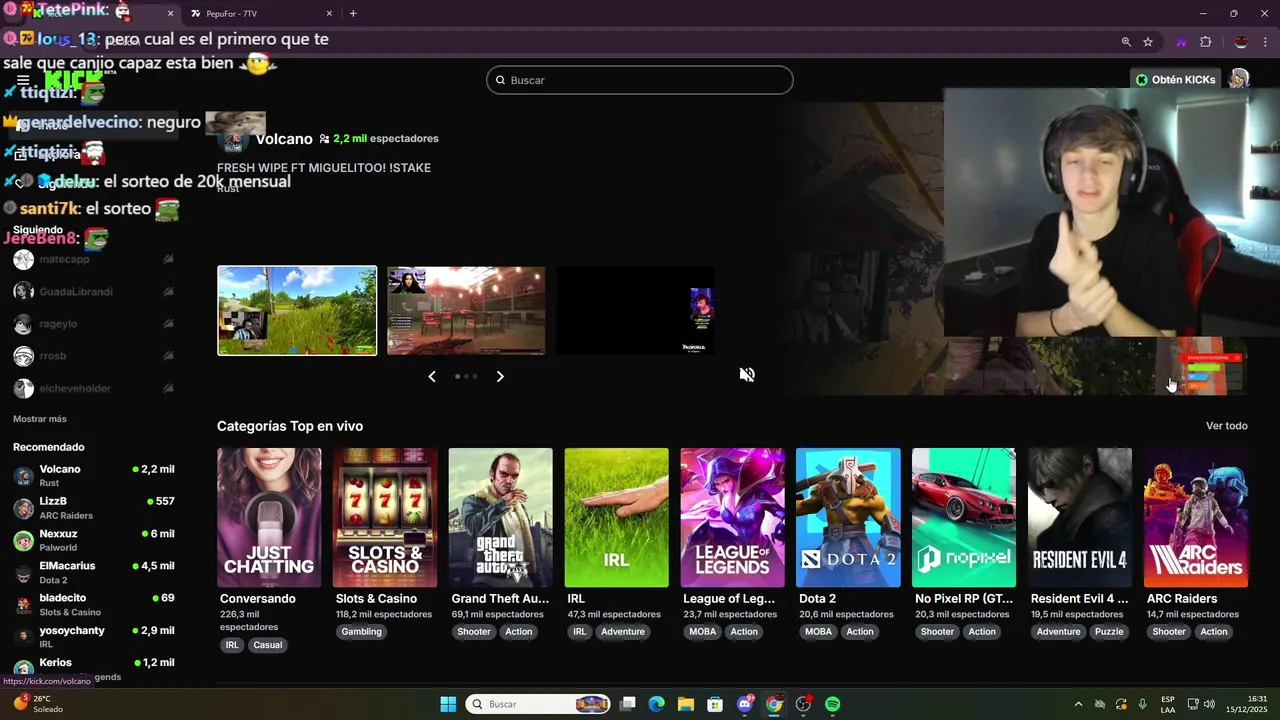Image resolution: width=1280 pixels, height=720 pixels.
Task: Focus the Buscar search field
Action: point(640,80)
